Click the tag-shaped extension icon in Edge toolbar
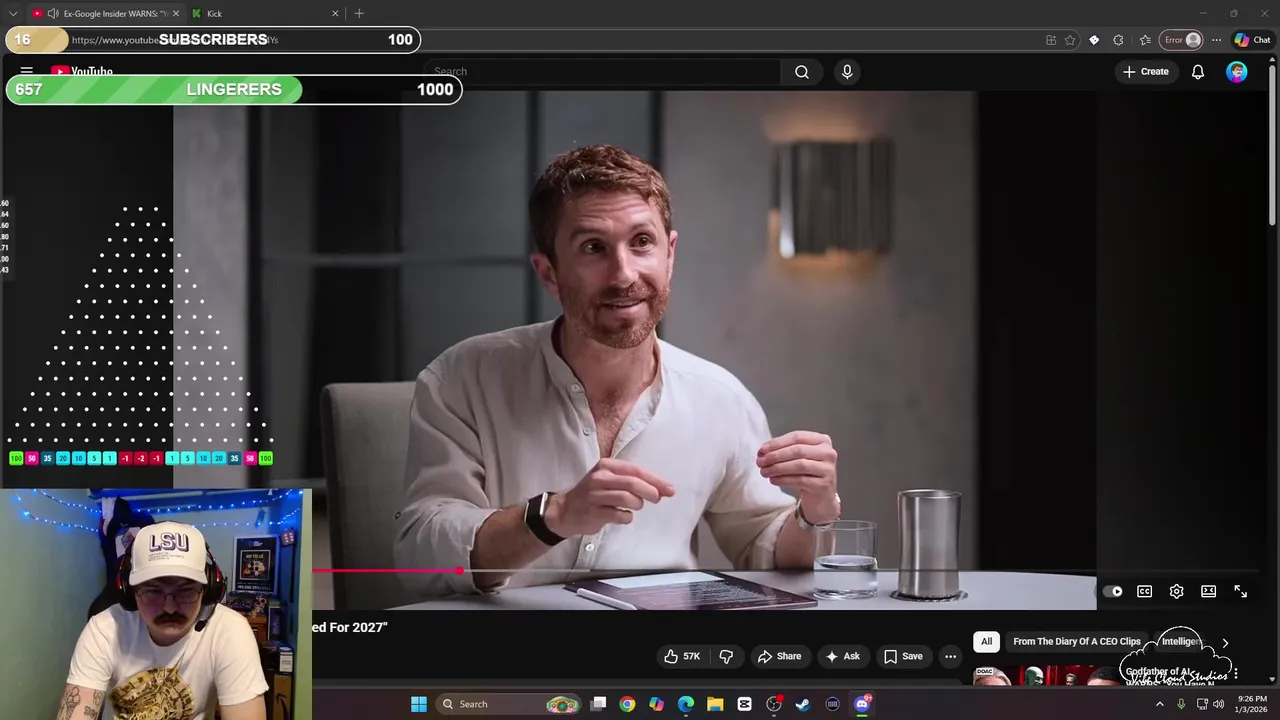 tap(1094, 40)
